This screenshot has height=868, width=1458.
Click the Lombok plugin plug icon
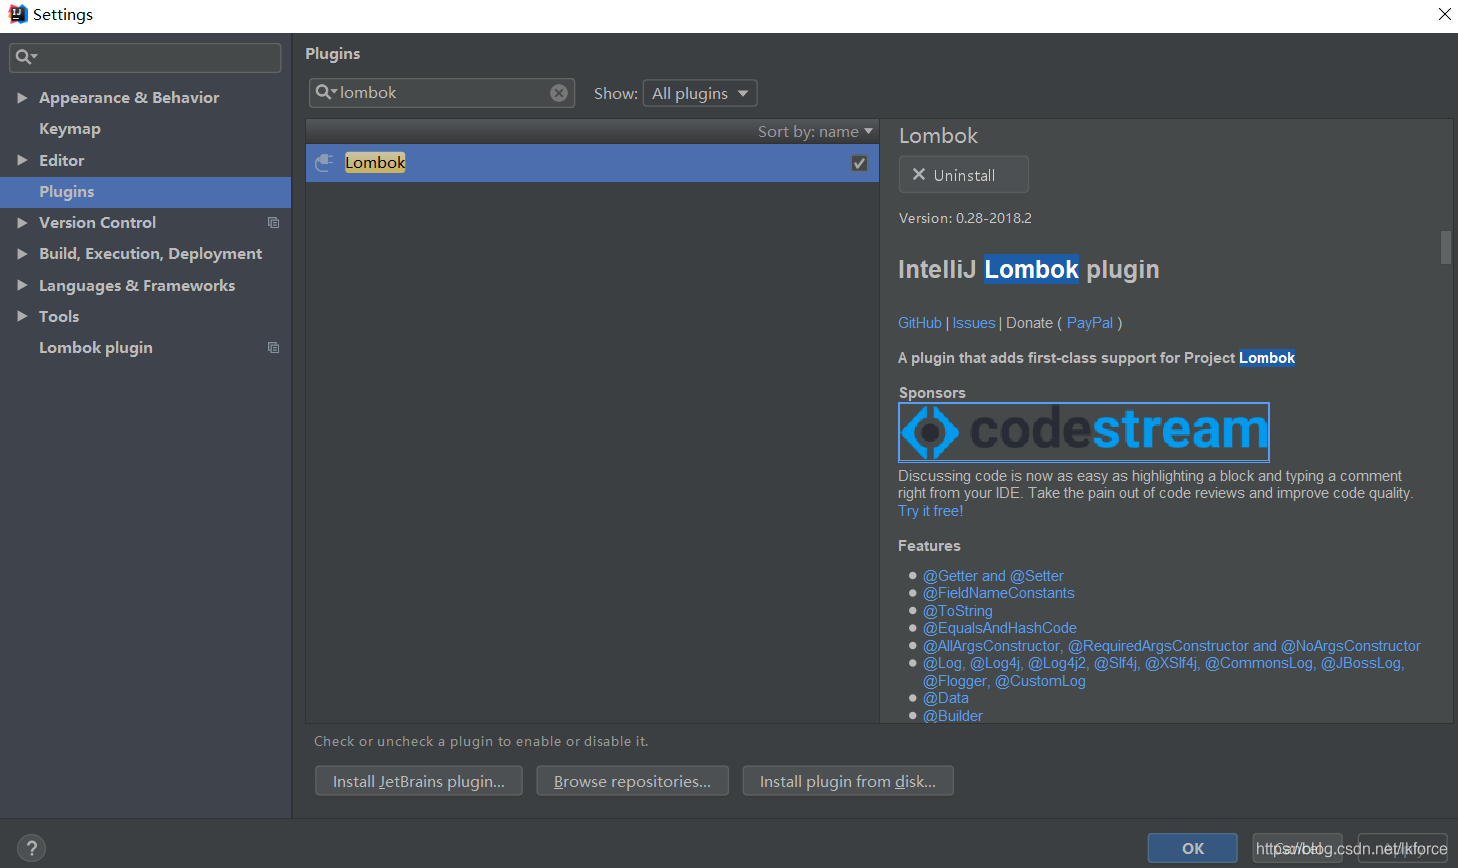[x=324, y=163]
